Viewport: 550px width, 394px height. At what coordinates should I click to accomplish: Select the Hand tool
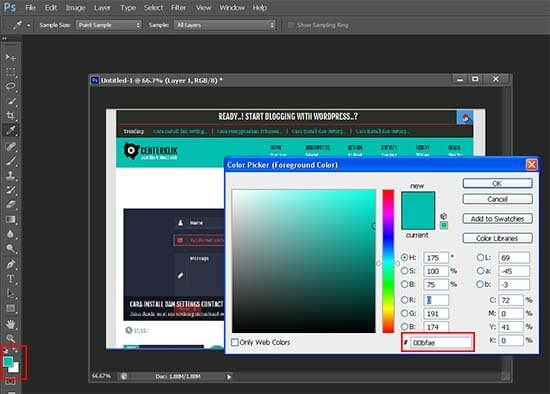[x=11, y=324]
